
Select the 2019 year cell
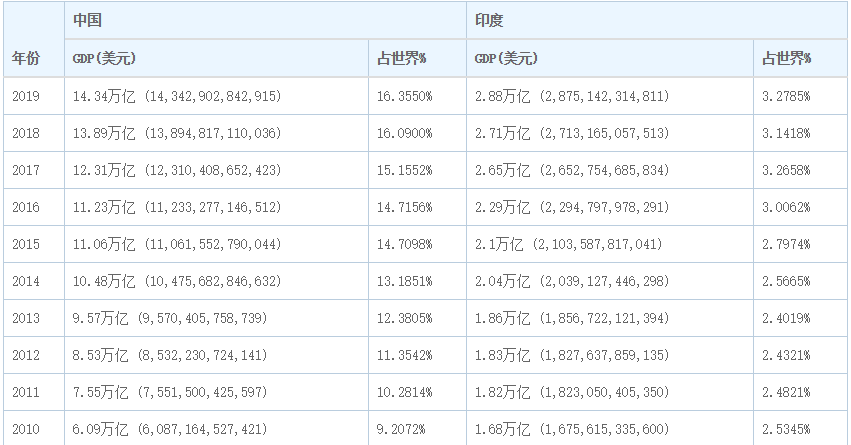click(x=34, y=96)
